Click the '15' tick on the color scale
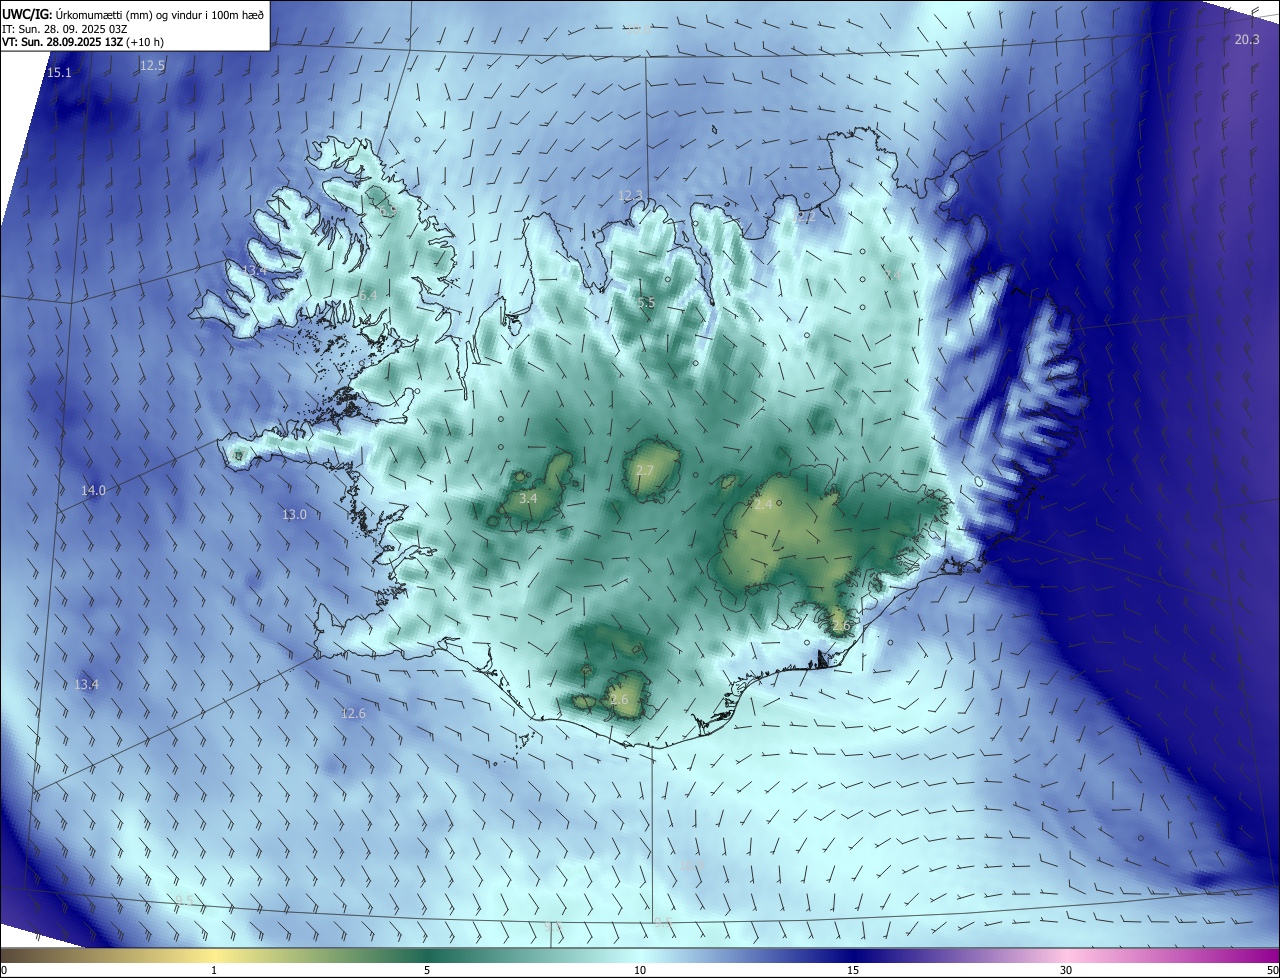 coord(853,970)
